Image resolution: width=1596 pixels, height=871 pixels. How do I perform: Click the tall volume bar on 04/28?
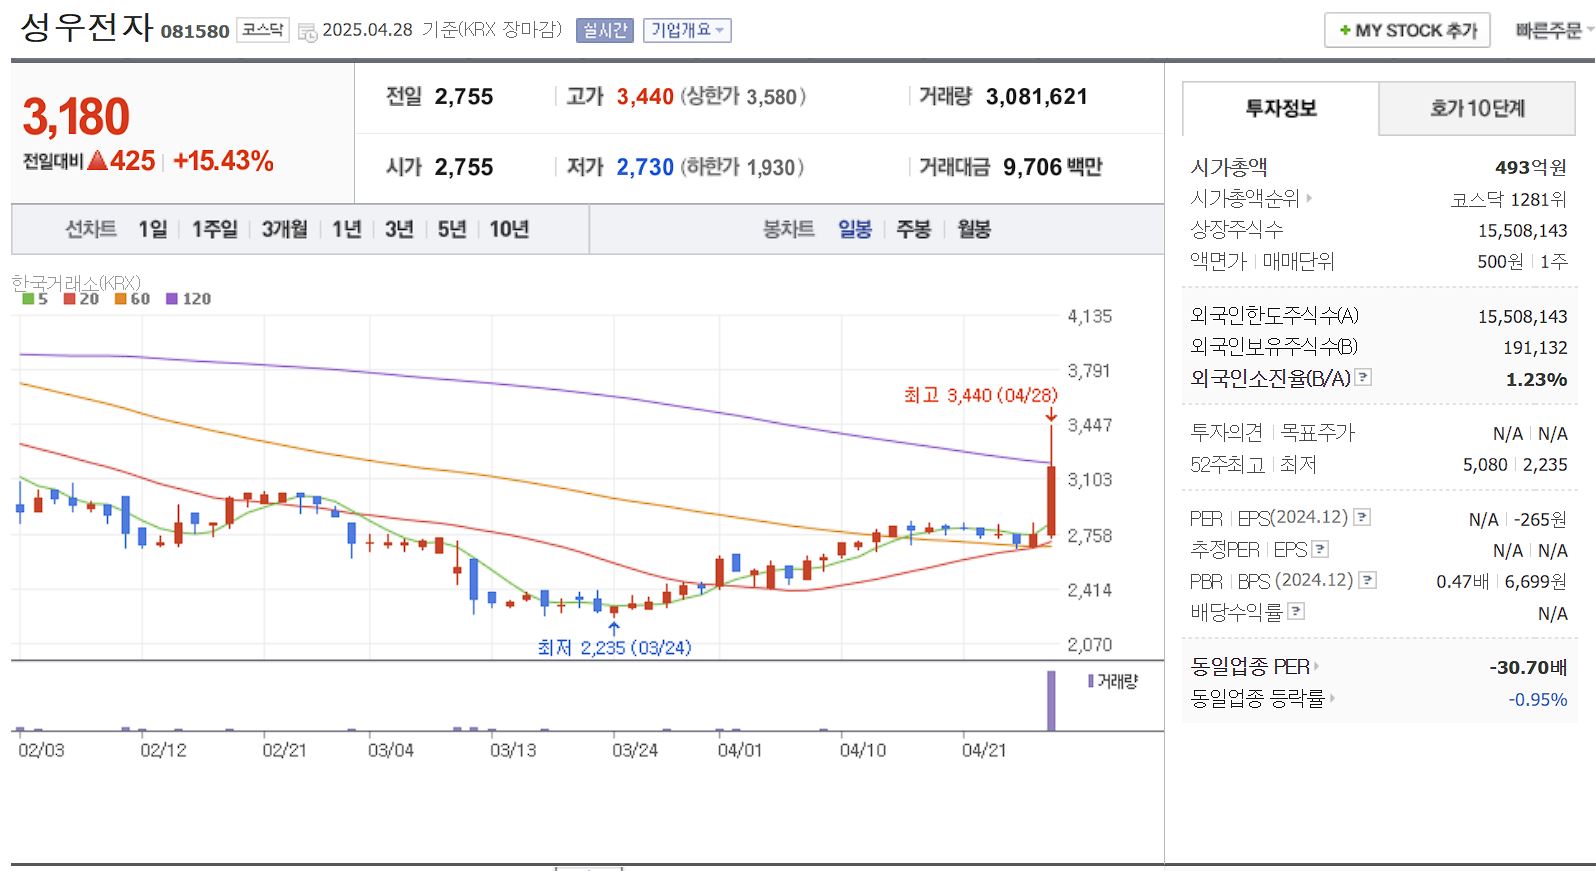coord(1051,700)
